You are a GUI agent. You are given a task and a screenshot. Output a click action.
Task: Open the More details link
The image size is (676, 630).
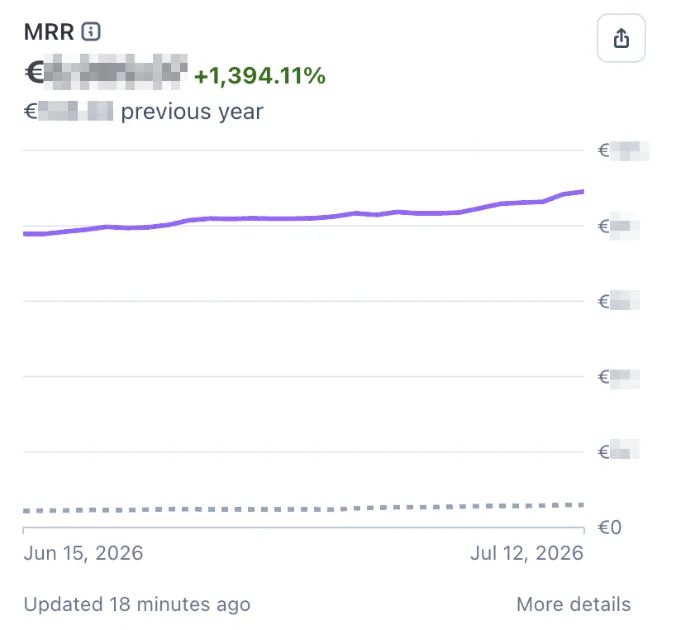[573, 604]
